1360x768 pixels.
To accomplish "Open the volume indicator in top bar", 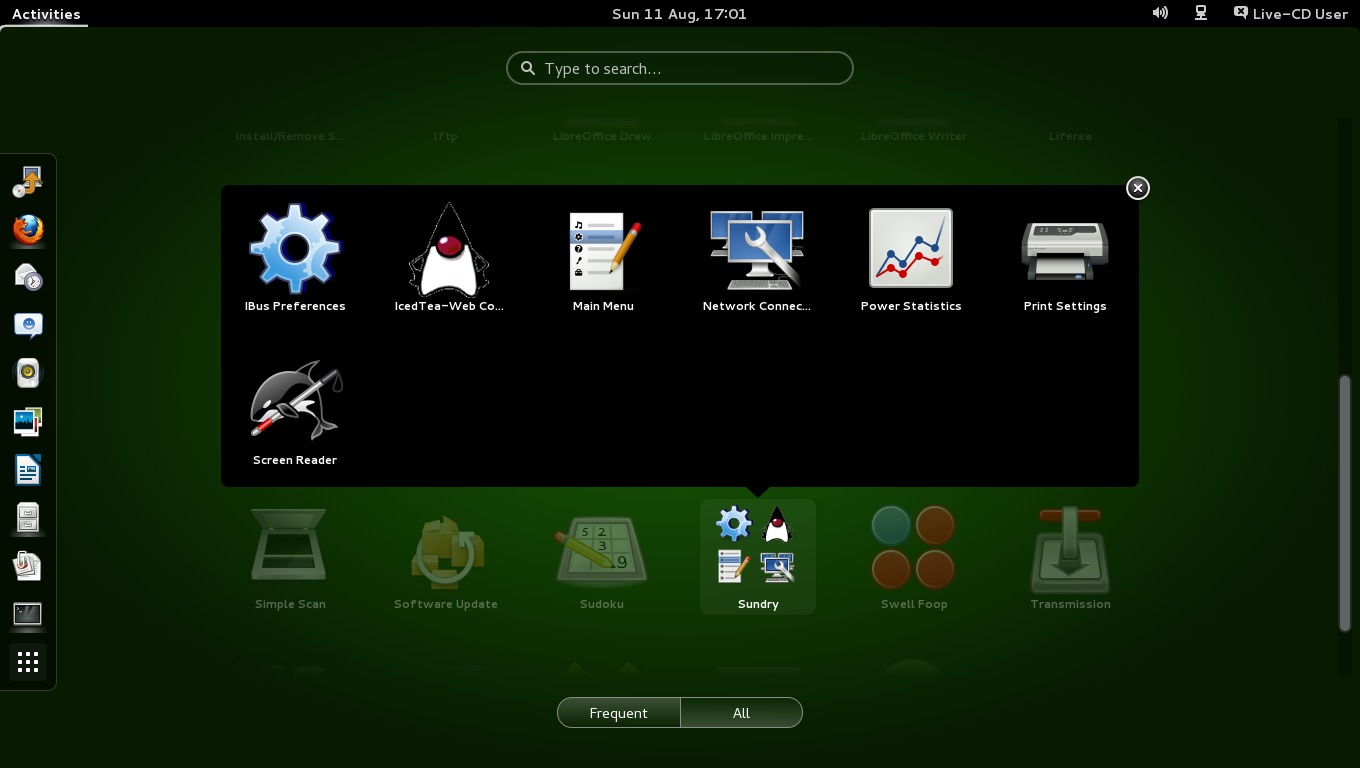I will click(1160, 13).
